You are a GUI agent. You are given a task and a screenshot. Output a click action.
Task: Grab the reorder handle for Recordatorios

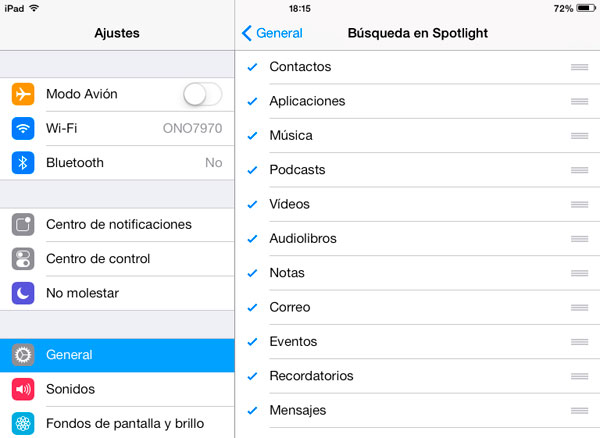tap(579, 376)
